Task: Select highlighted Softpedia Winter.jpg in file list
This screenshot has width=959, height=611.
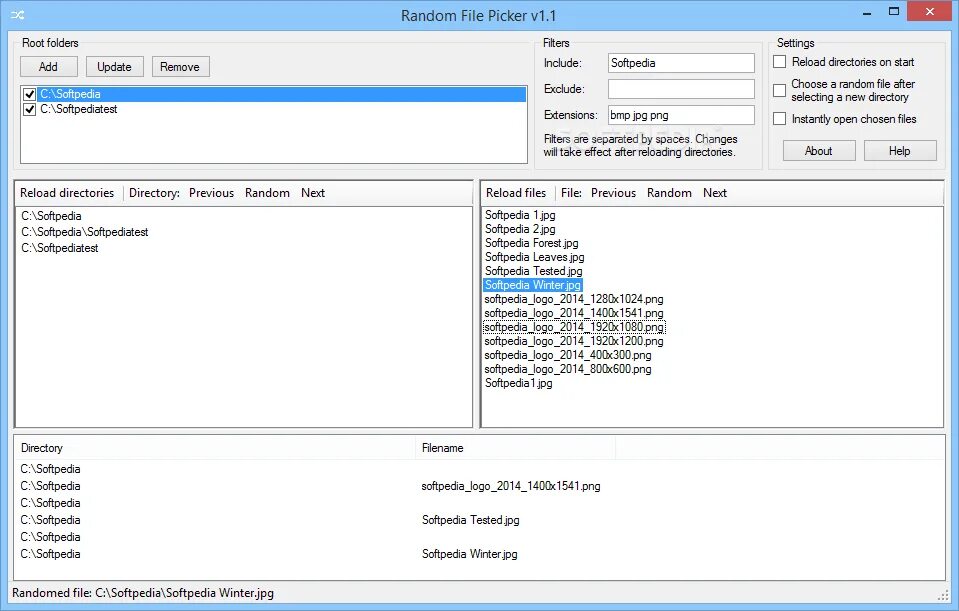Action: (533, 285)
